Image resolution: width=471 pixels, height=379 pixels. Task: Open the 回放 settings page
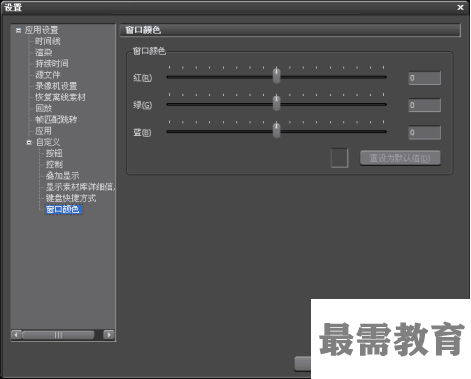pos(43,108)
